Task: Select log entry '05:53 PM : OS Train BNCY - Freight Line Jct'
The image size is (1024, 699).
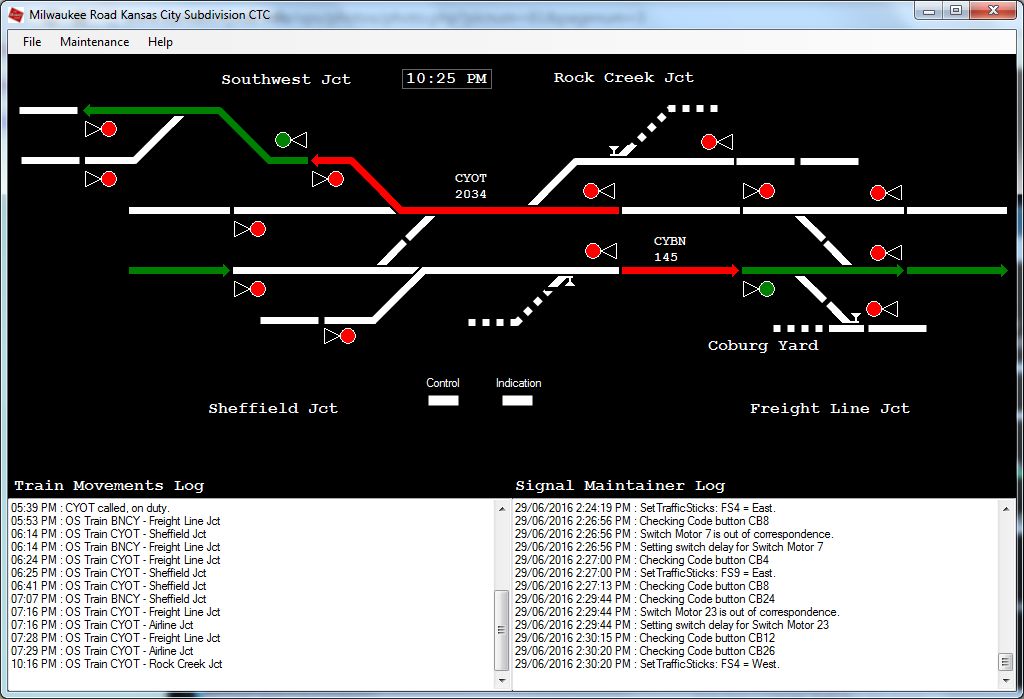Action: 116,521
